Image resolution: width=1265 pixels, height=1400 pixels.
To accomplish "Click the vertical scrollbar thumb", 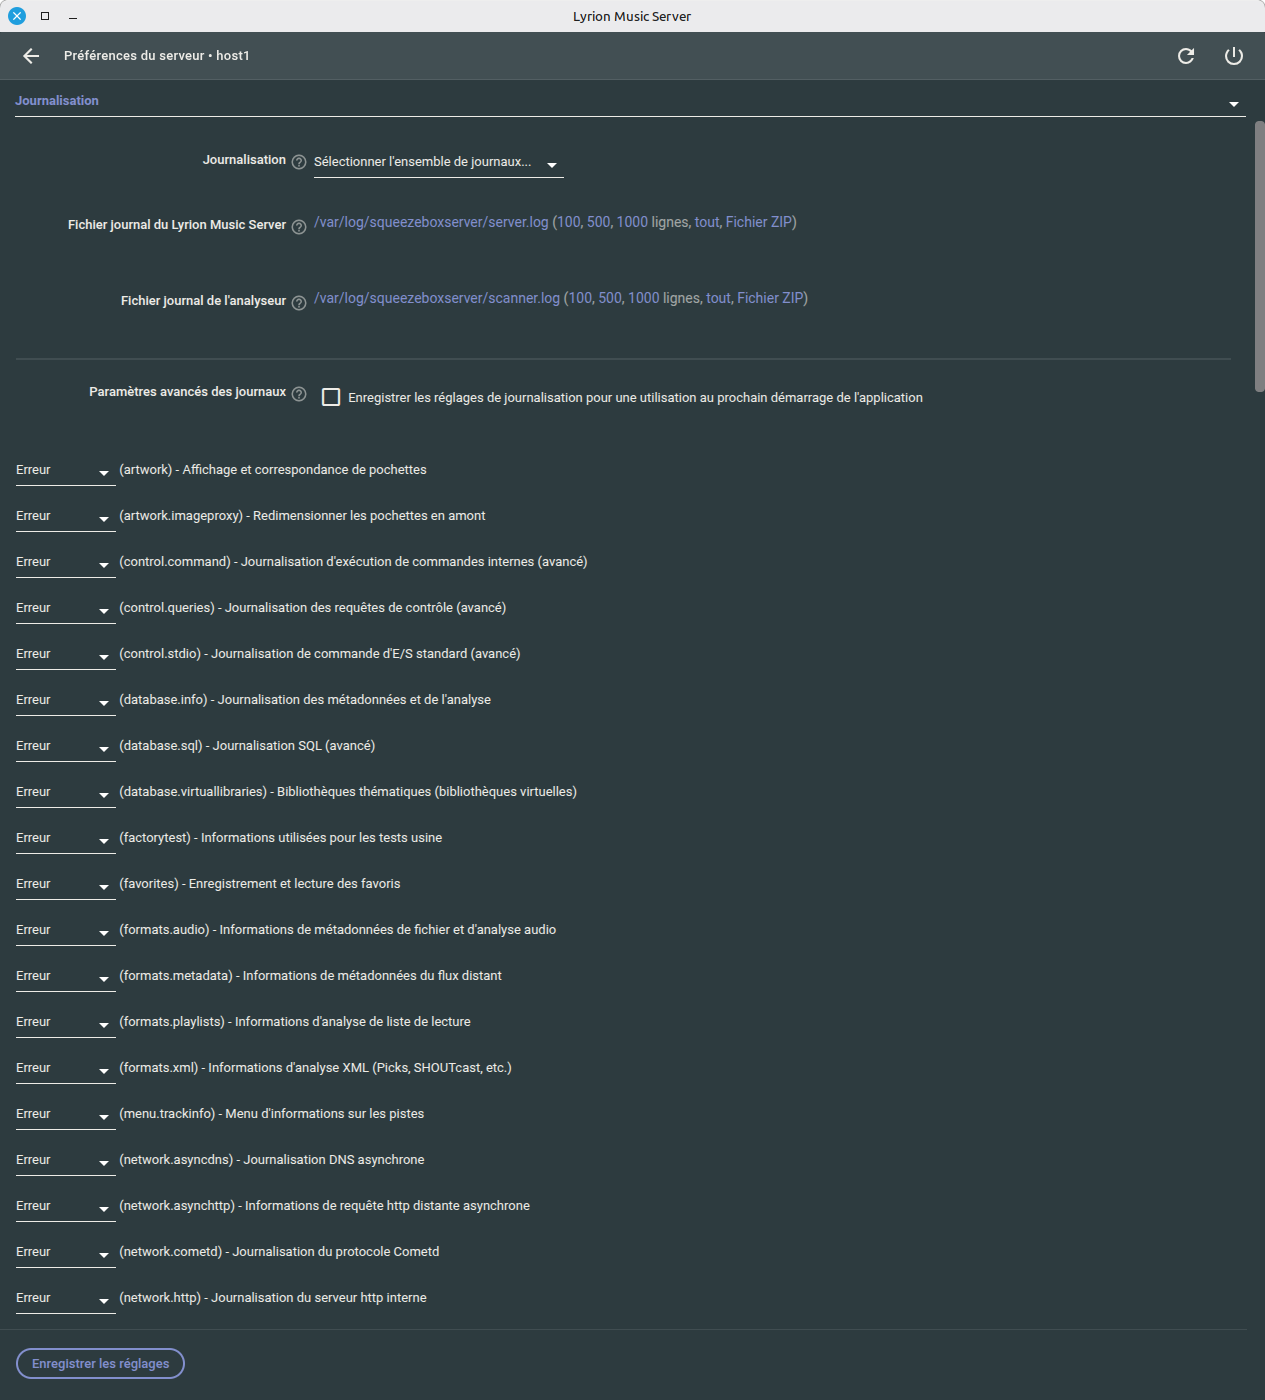I will [x=1259, y=257].
